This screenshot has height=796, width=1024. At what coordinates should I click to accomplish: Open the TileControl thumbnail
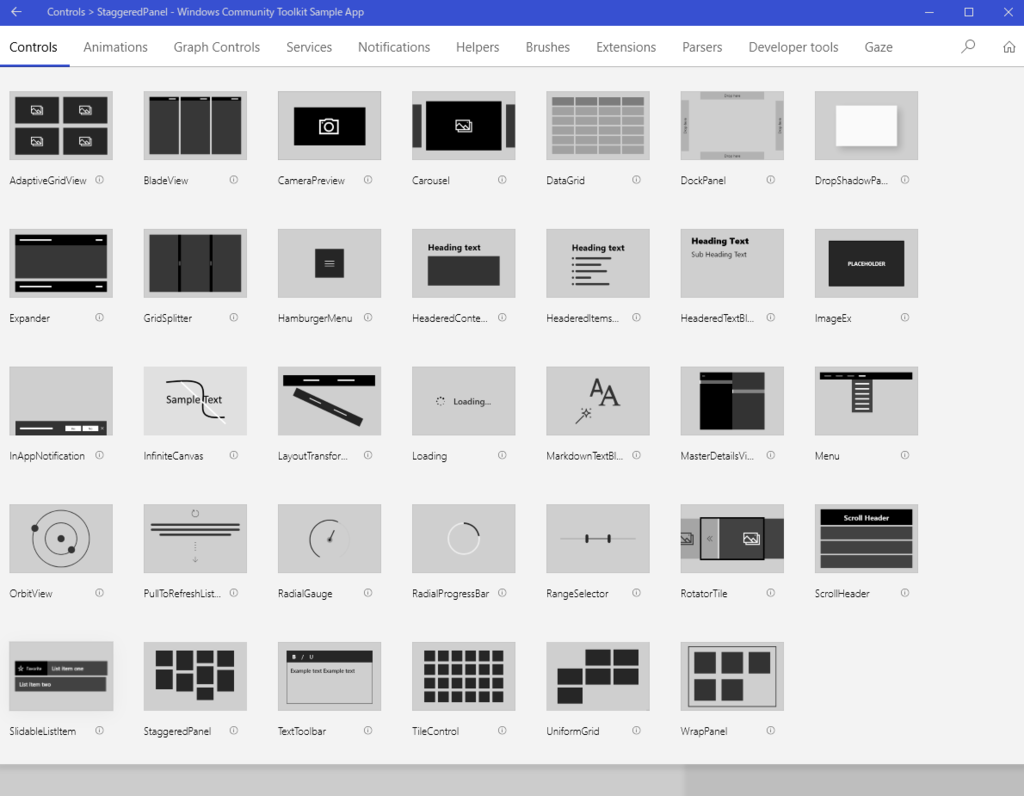[x=464, y=677]
